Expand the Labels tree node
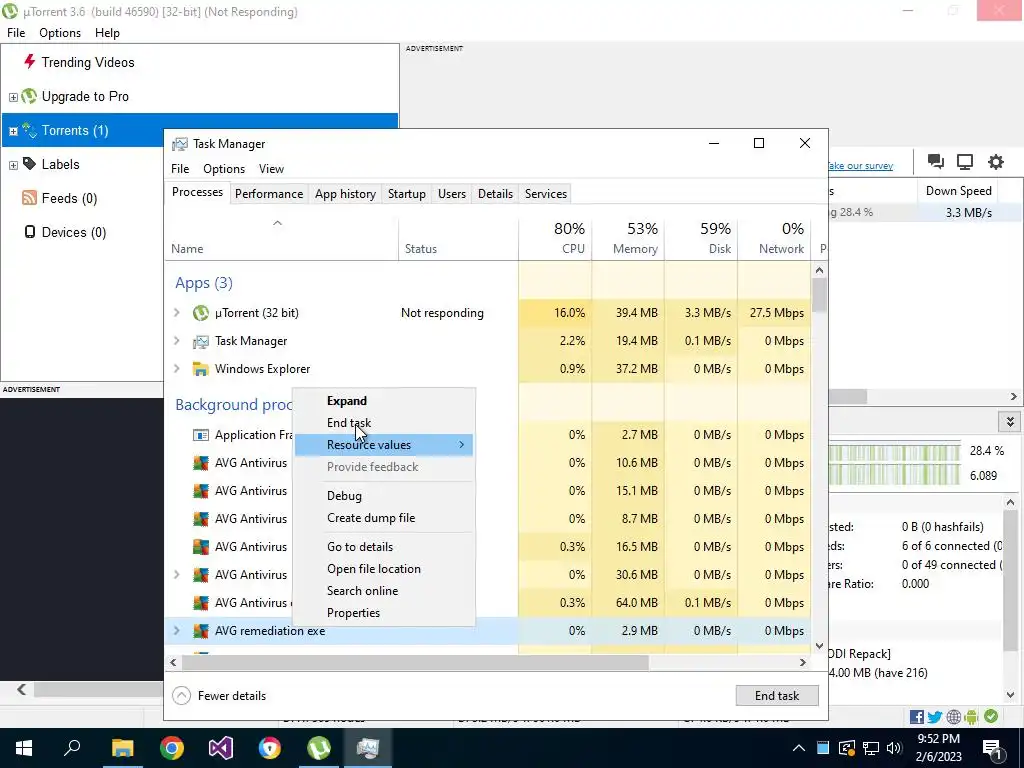 [13, 165]
